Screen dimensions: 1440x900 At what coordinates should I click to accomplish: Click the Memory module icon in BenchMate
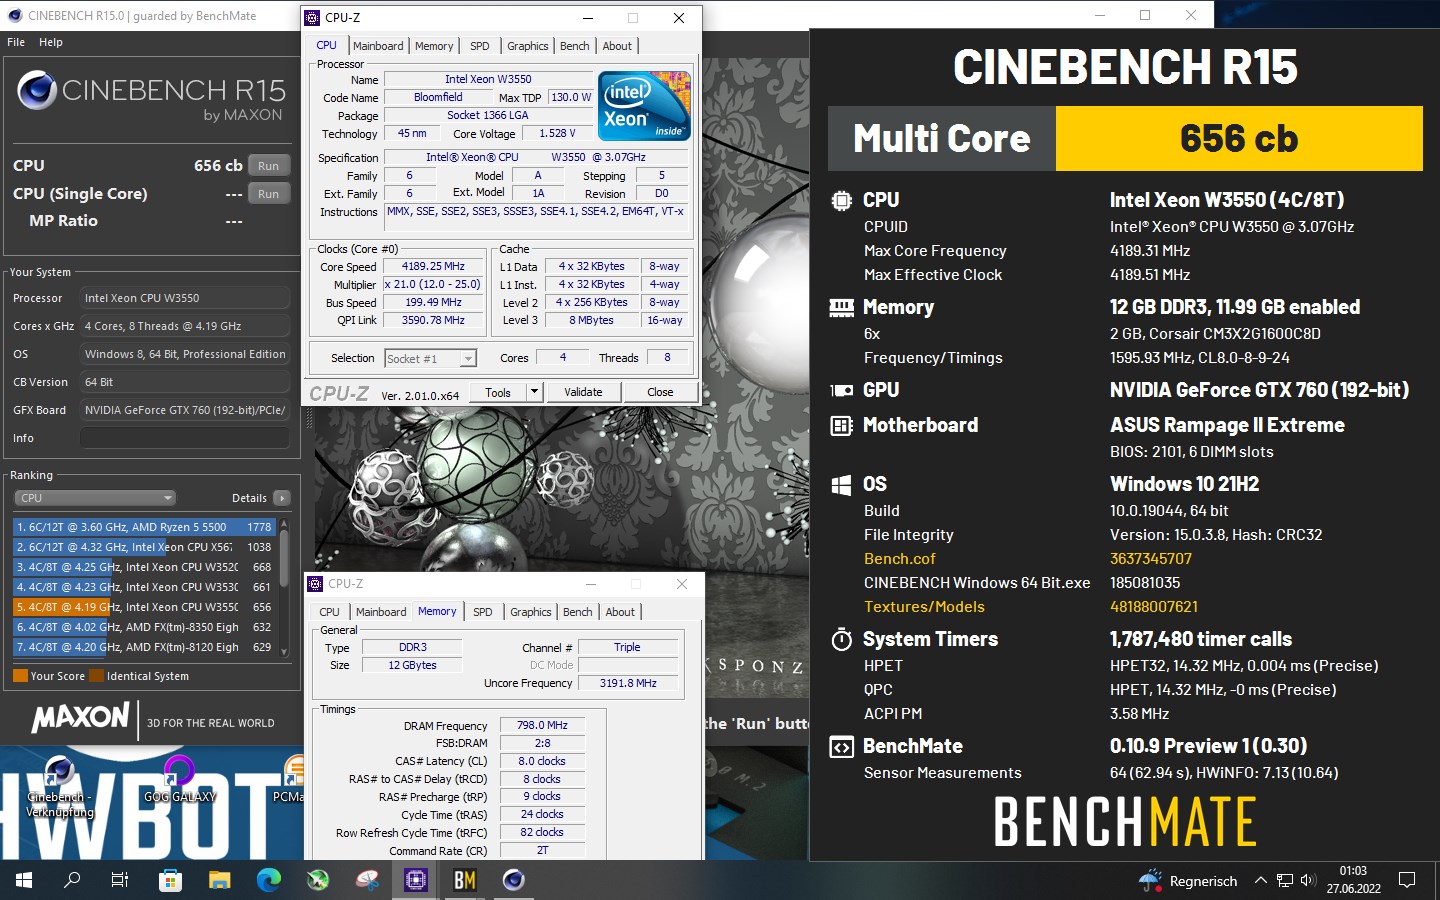click(841, 307)
